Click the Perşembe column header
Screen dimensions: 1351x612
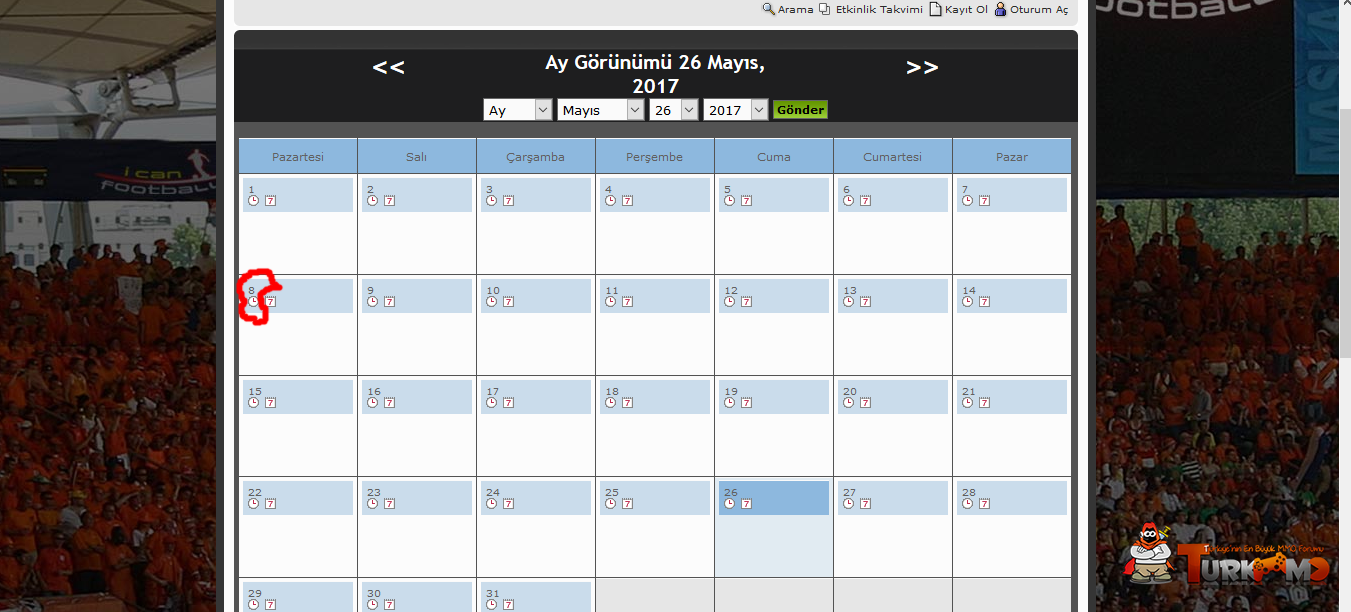654,157
